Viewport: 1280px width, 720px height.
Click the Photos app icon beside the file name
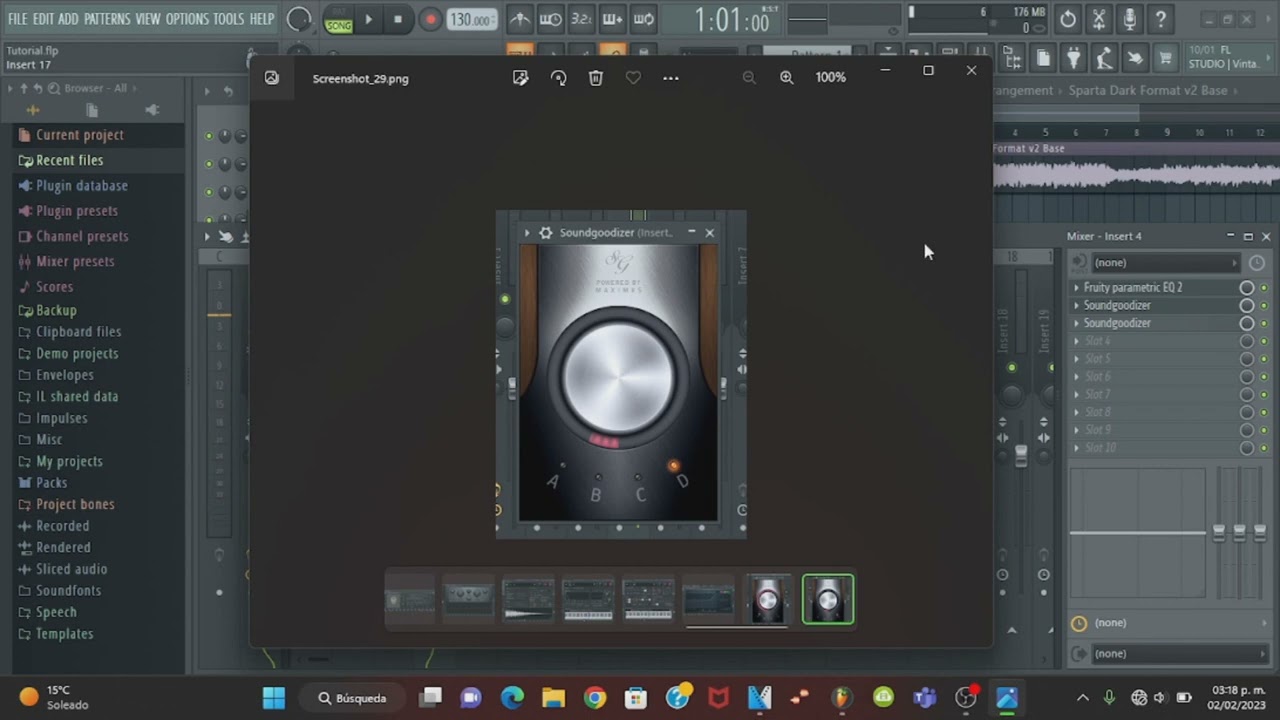coord(272,78)
